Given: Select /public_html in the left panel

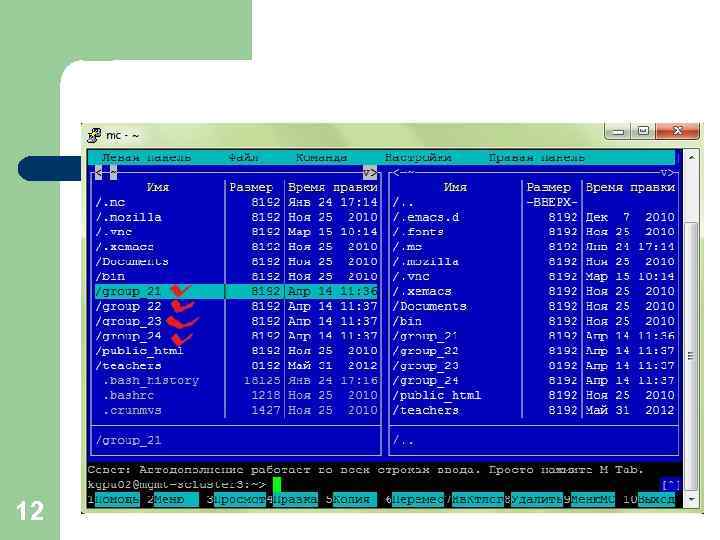Looking at the screenshot, I should coord(236,351).
